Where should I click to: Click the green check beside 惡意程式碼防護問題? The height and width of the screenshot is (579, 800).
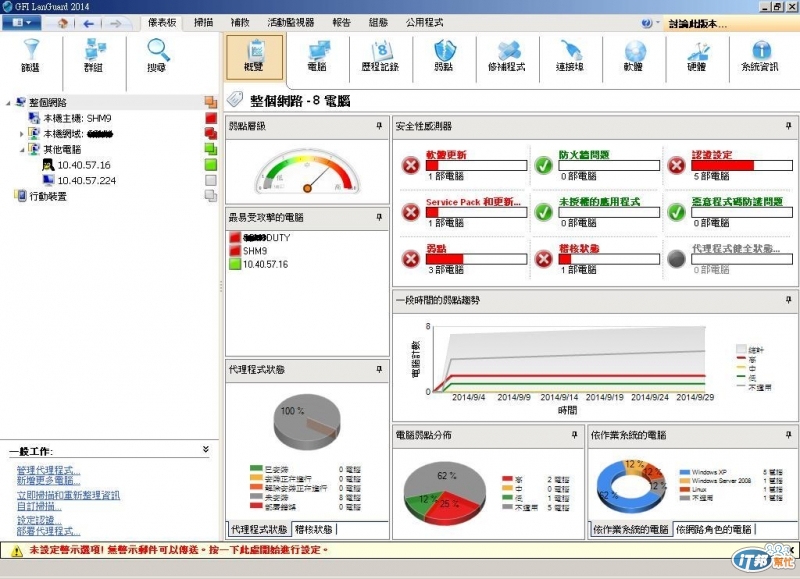pos(677,212)
